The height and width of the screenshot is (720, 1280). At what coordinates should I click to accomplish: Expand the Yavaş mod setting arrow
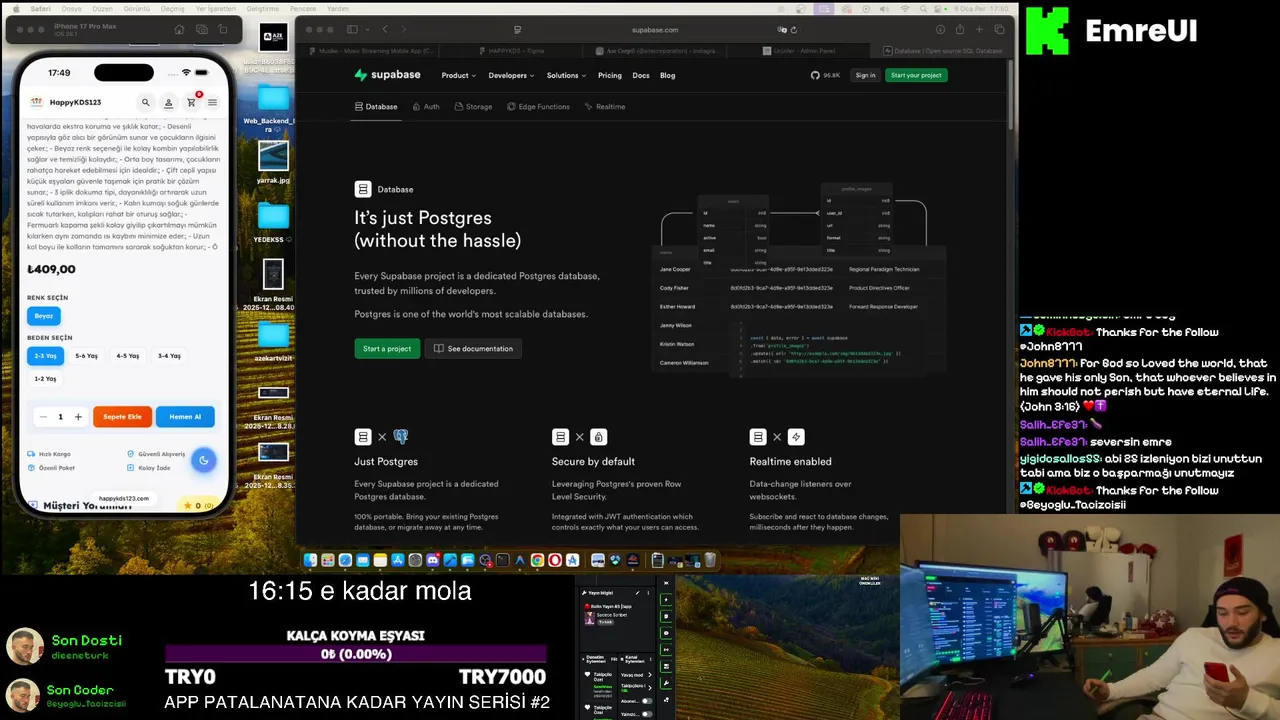(x=650, y=675)
